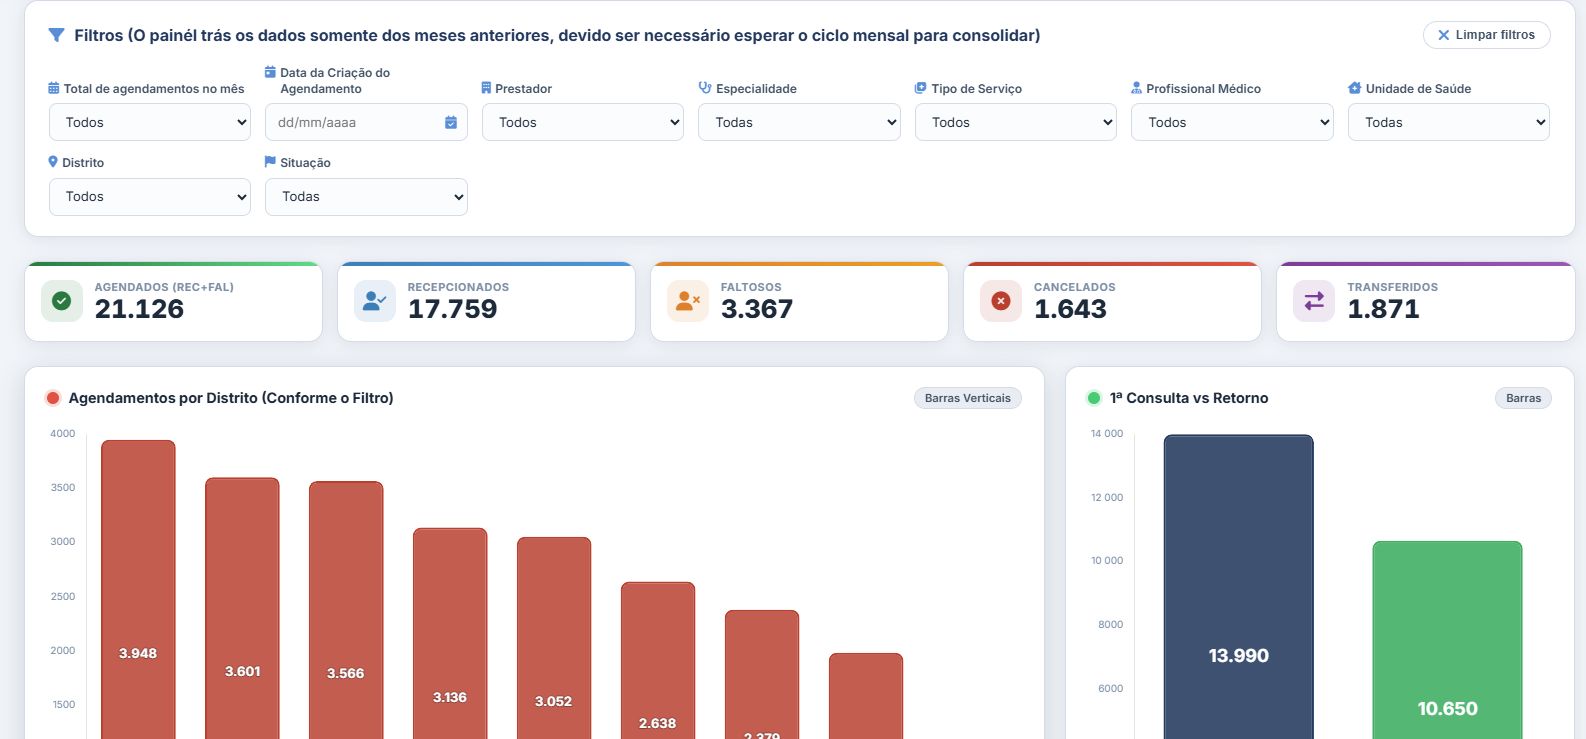Click the green bar labeled 10.650

1447,640
